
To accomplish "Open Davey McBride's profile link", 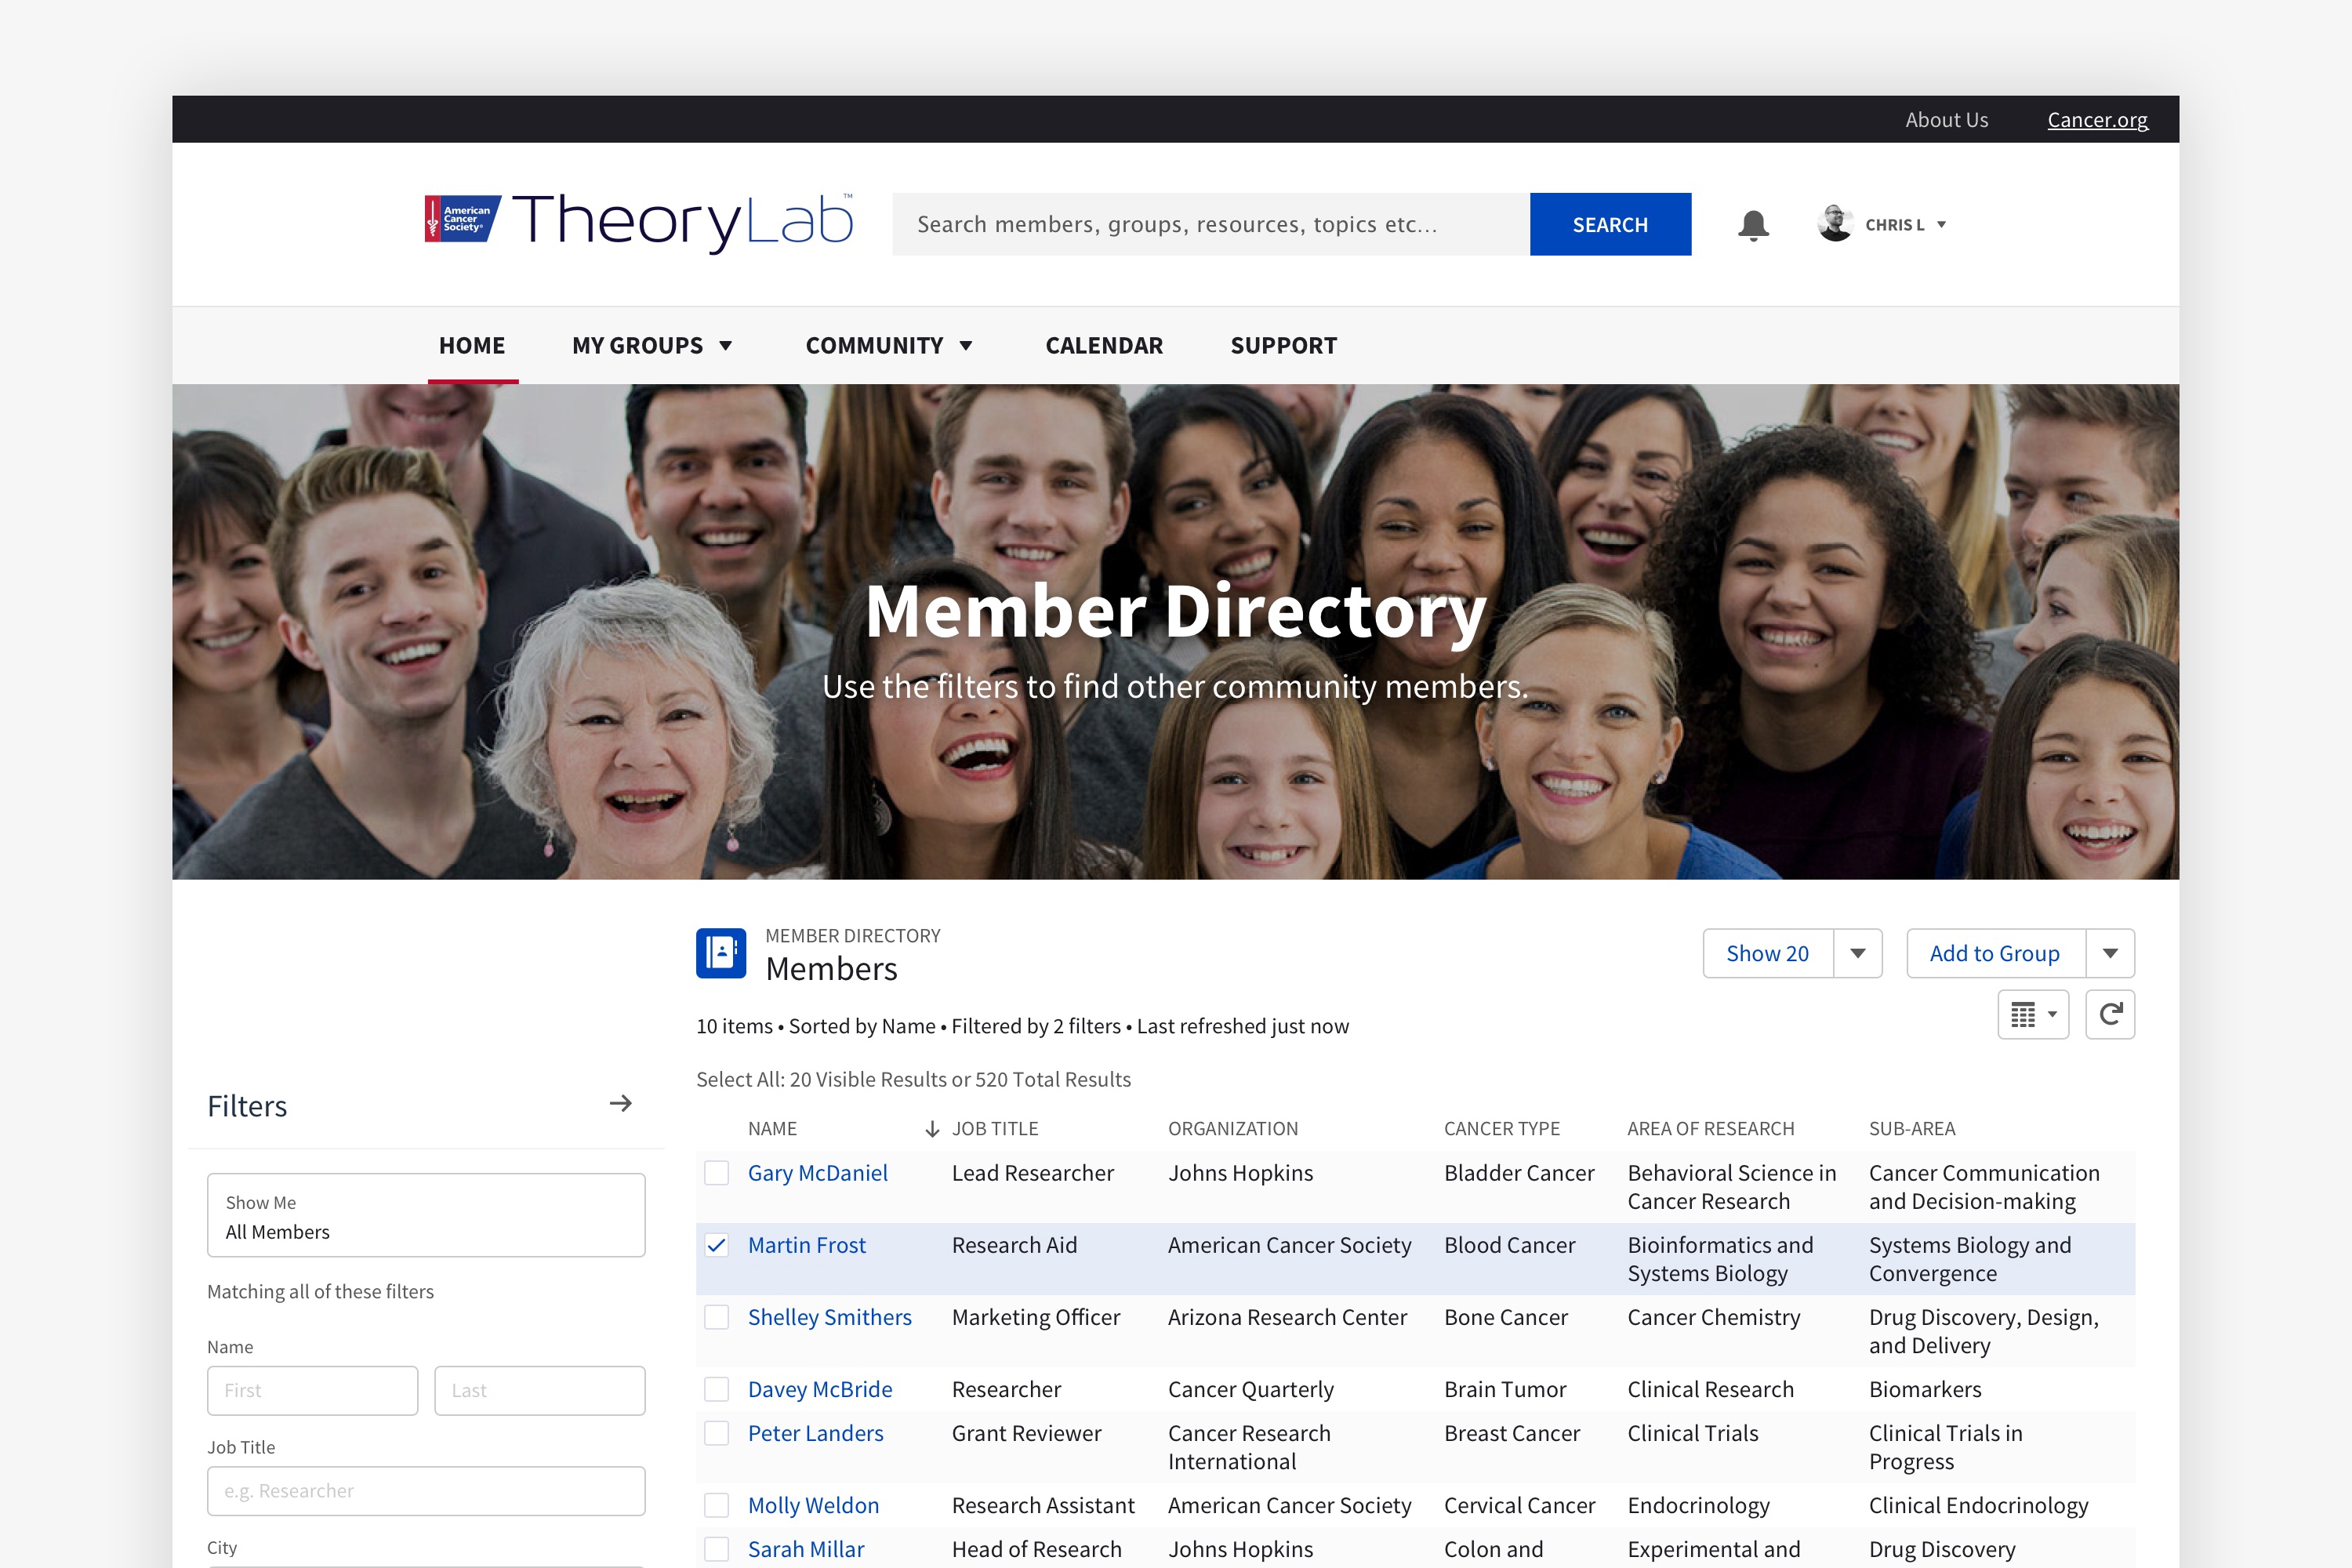I will pyautogui.click(x=820, y=1389).
